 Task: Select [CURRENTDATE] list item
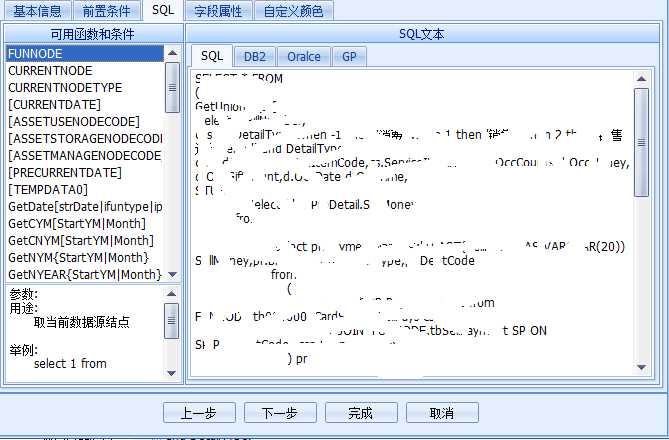click(84, 105)
